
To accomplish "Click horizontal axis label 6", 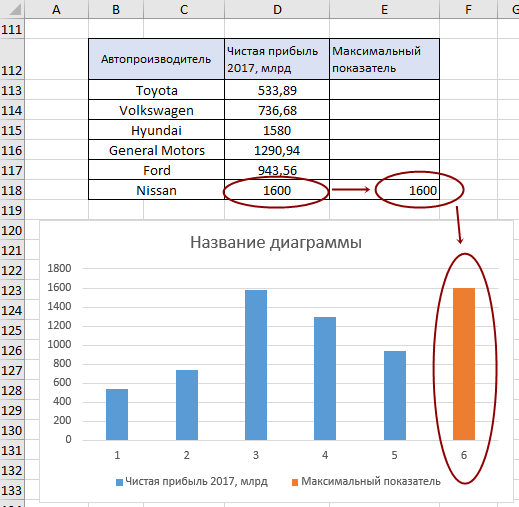I will coord(464,455).
